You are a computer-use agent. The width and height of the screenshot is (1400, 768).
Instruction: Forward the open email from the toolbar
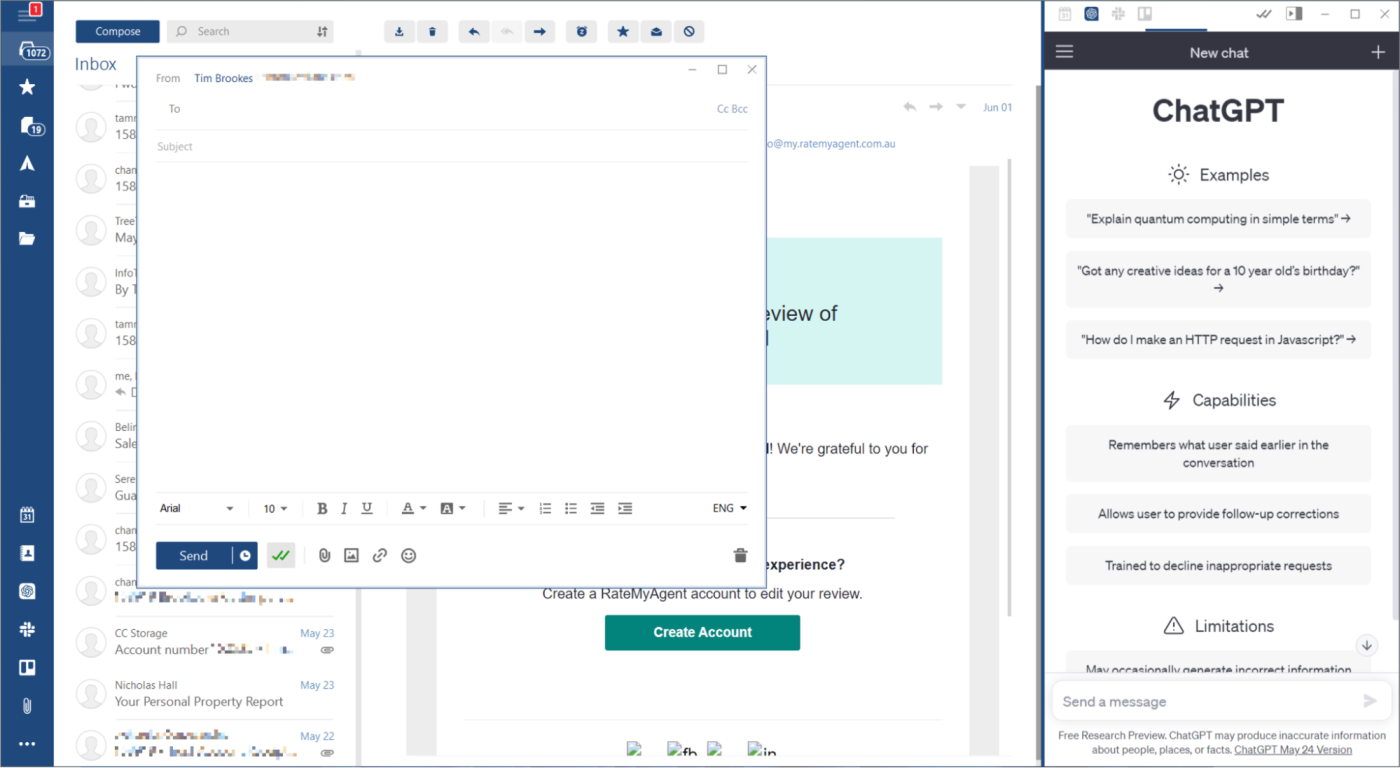tap(539, 32)
